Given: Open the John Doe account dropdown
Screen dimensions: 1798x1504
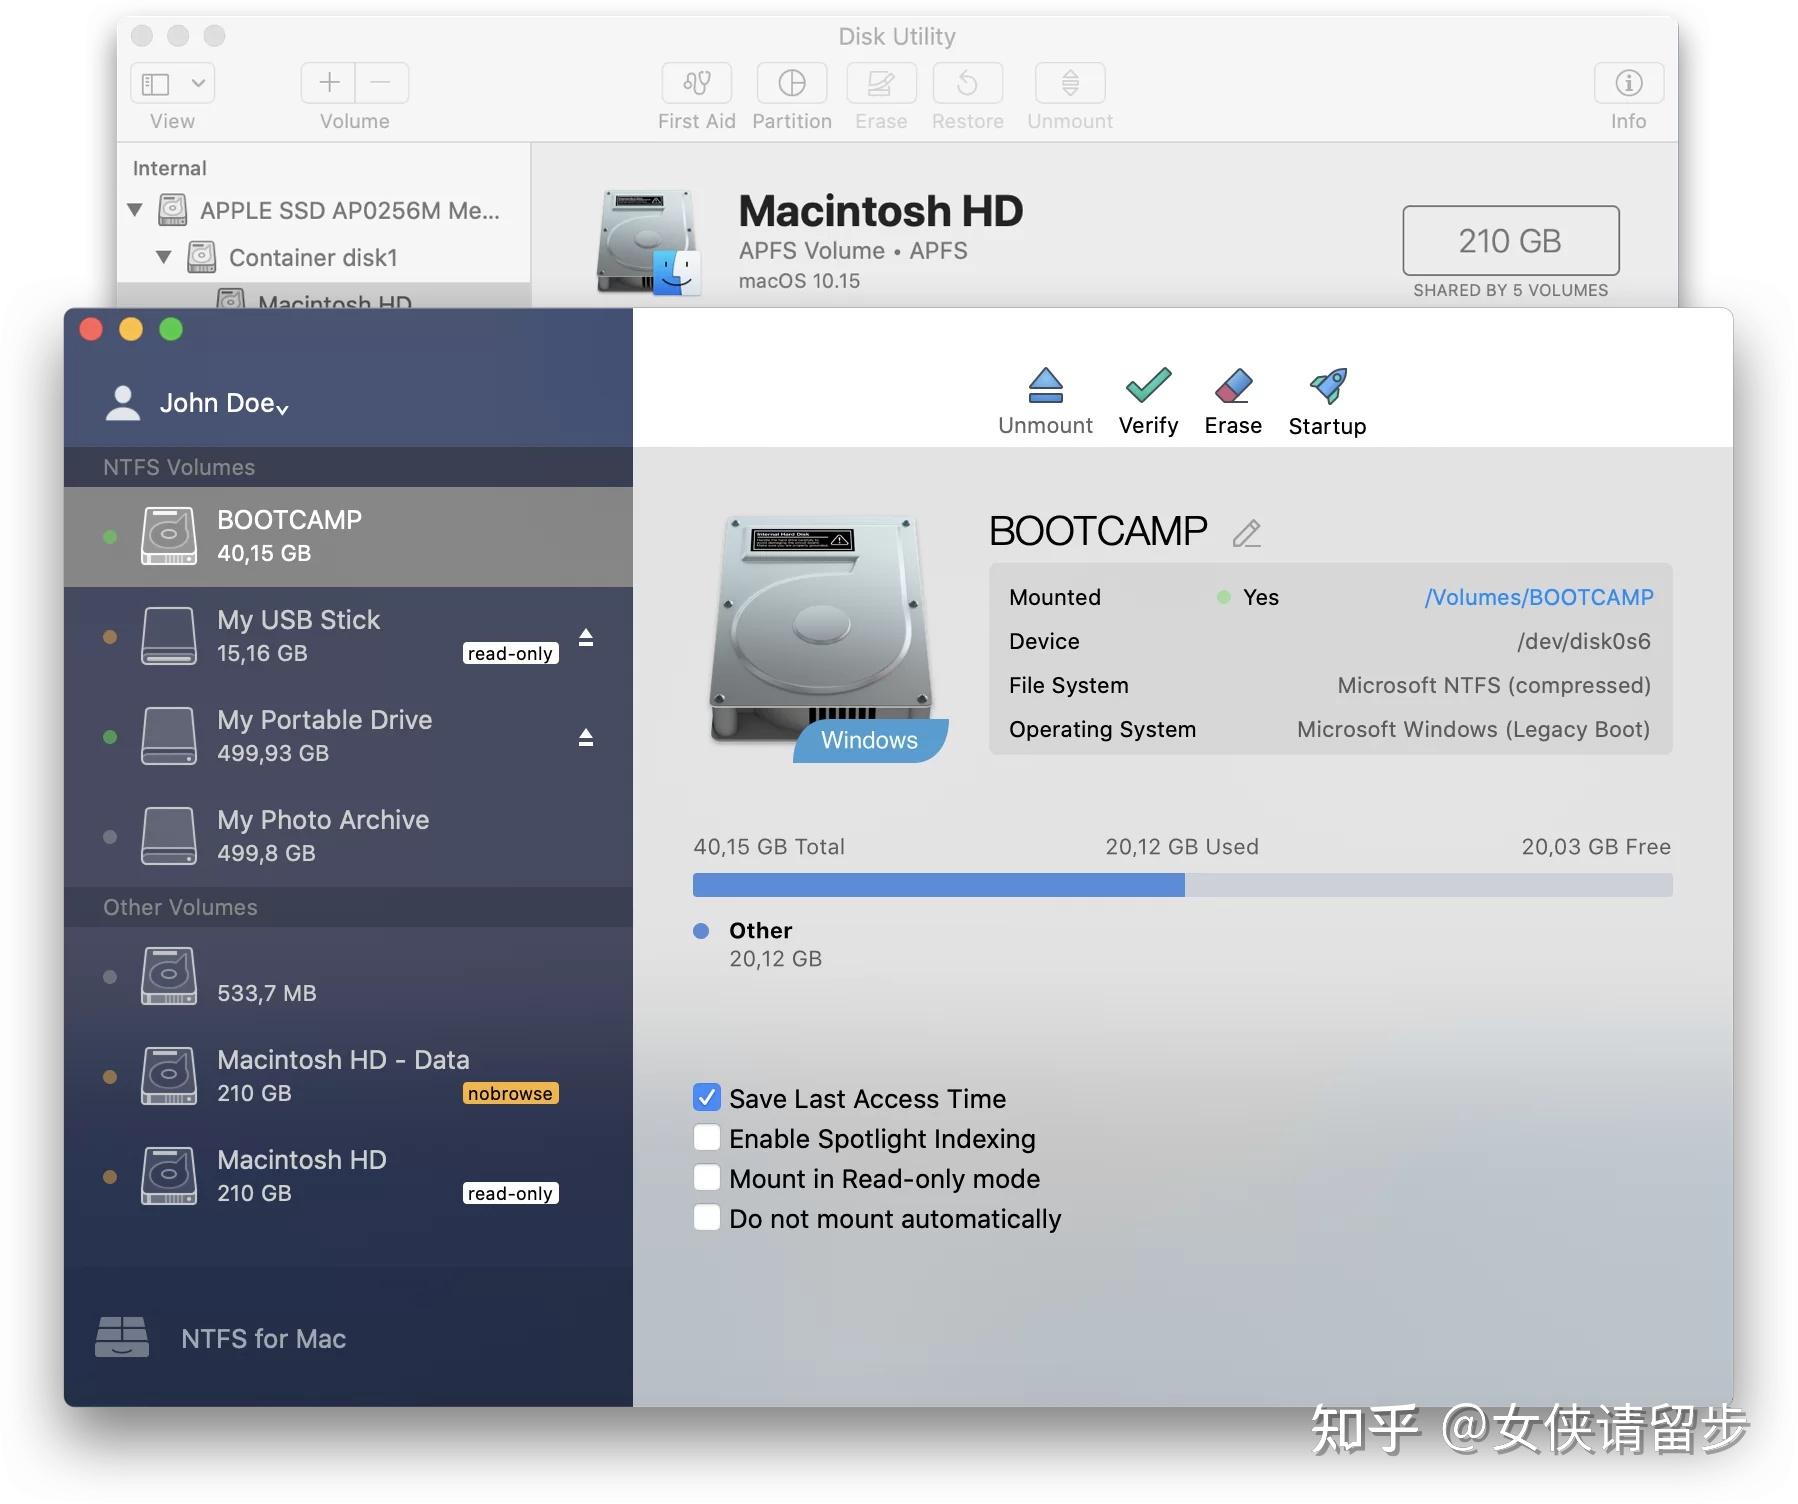Looking at the screenshot, I should (x=282, y=407).
